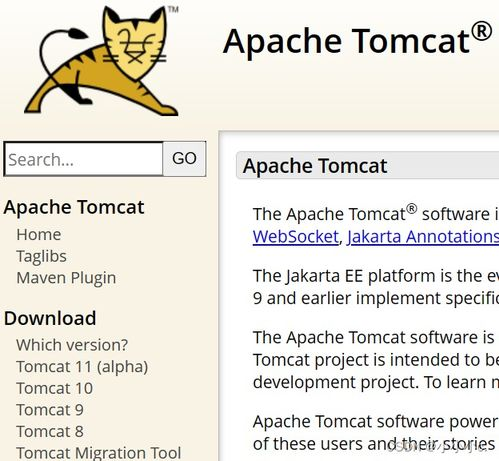Open the Maven Plugin link
The image size is (499, 461).
coord(66,278)
